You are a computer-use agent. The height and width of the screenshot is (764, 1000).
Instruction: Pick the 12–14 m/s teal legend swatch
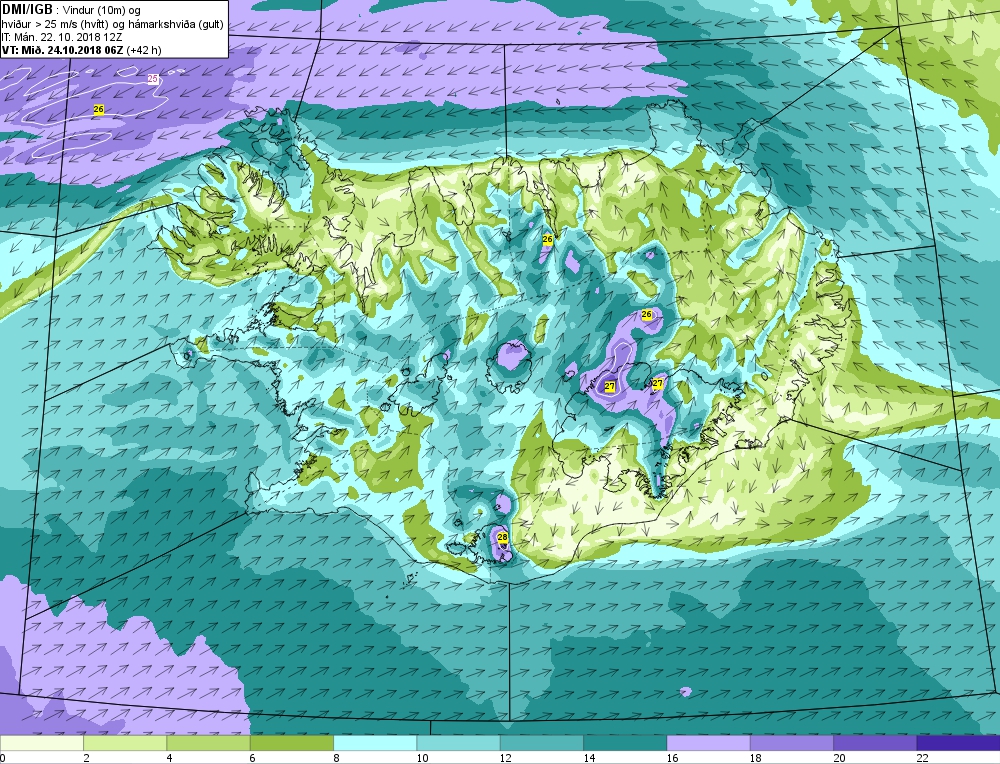click(x=541, y=743)
